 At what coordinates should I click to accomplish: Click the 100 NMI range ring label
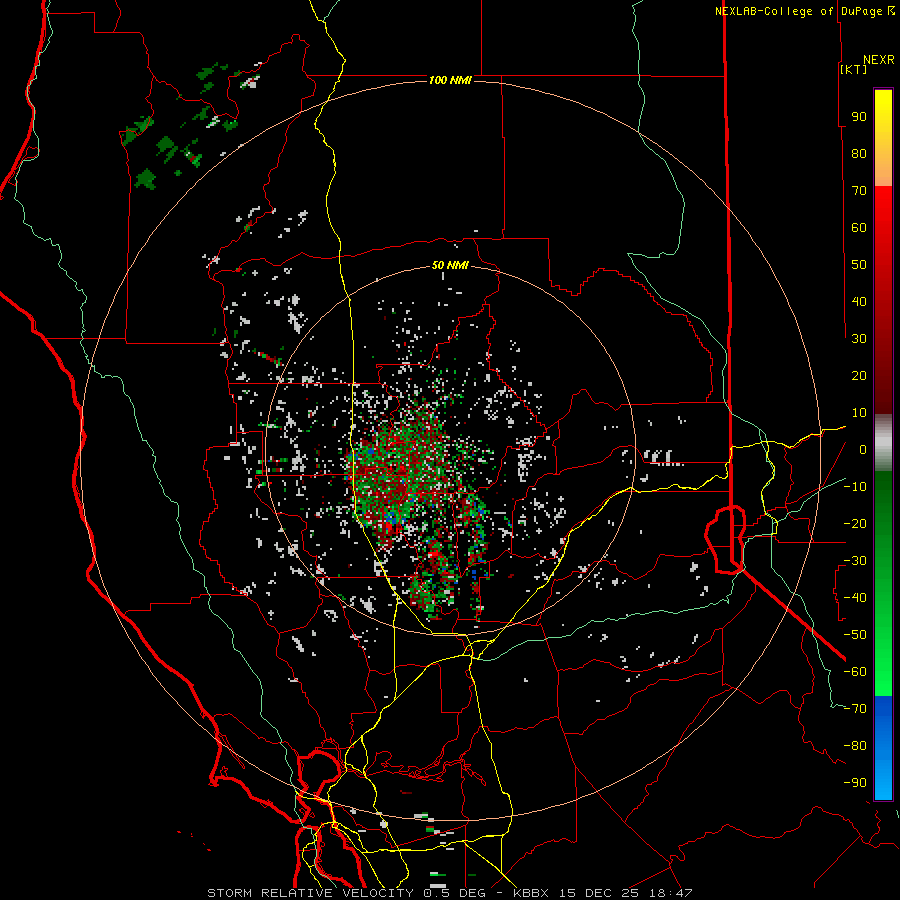click(450, 80)
